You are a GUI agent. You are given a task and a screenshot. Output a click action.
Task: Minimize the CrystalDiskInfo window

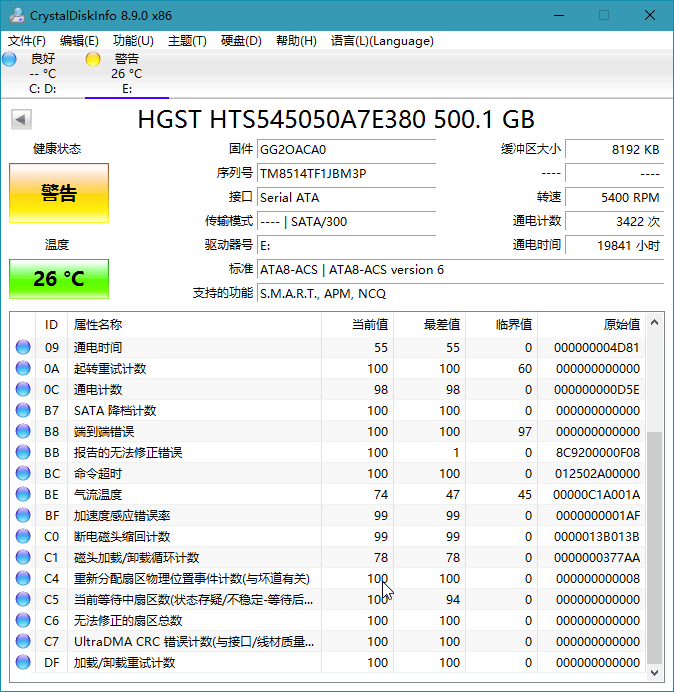(x=559, y=15)
